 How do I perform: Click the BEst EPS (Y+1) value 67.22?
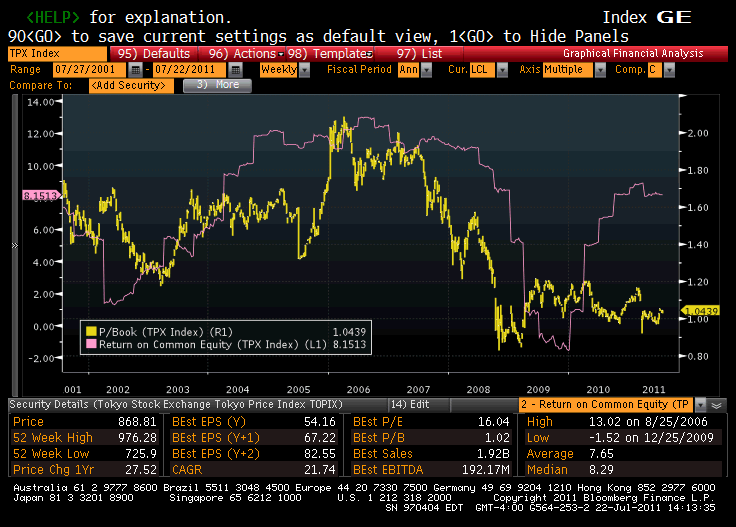point(320,438)
